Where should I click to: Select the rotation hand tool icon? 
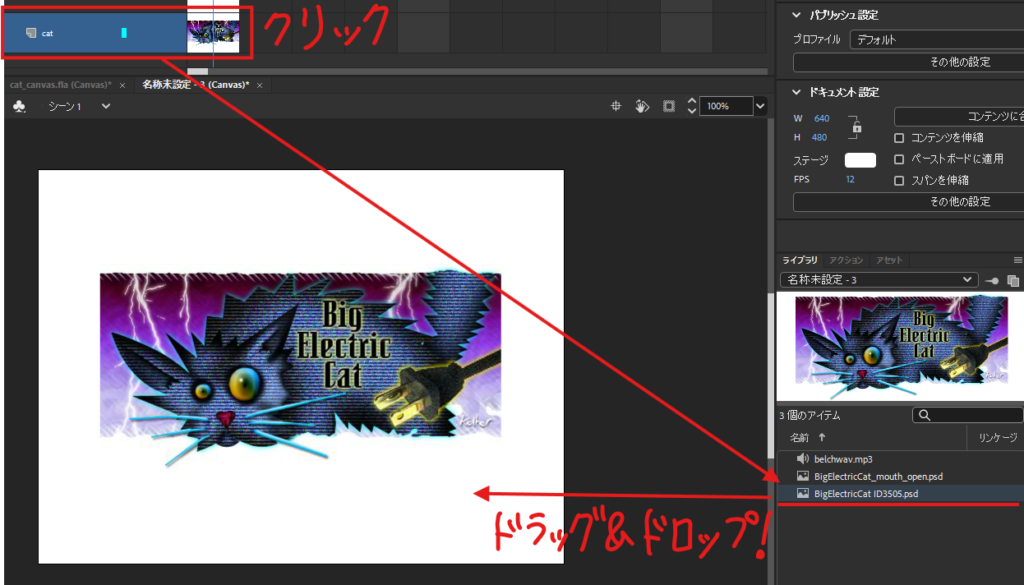(x=643, y=106)
